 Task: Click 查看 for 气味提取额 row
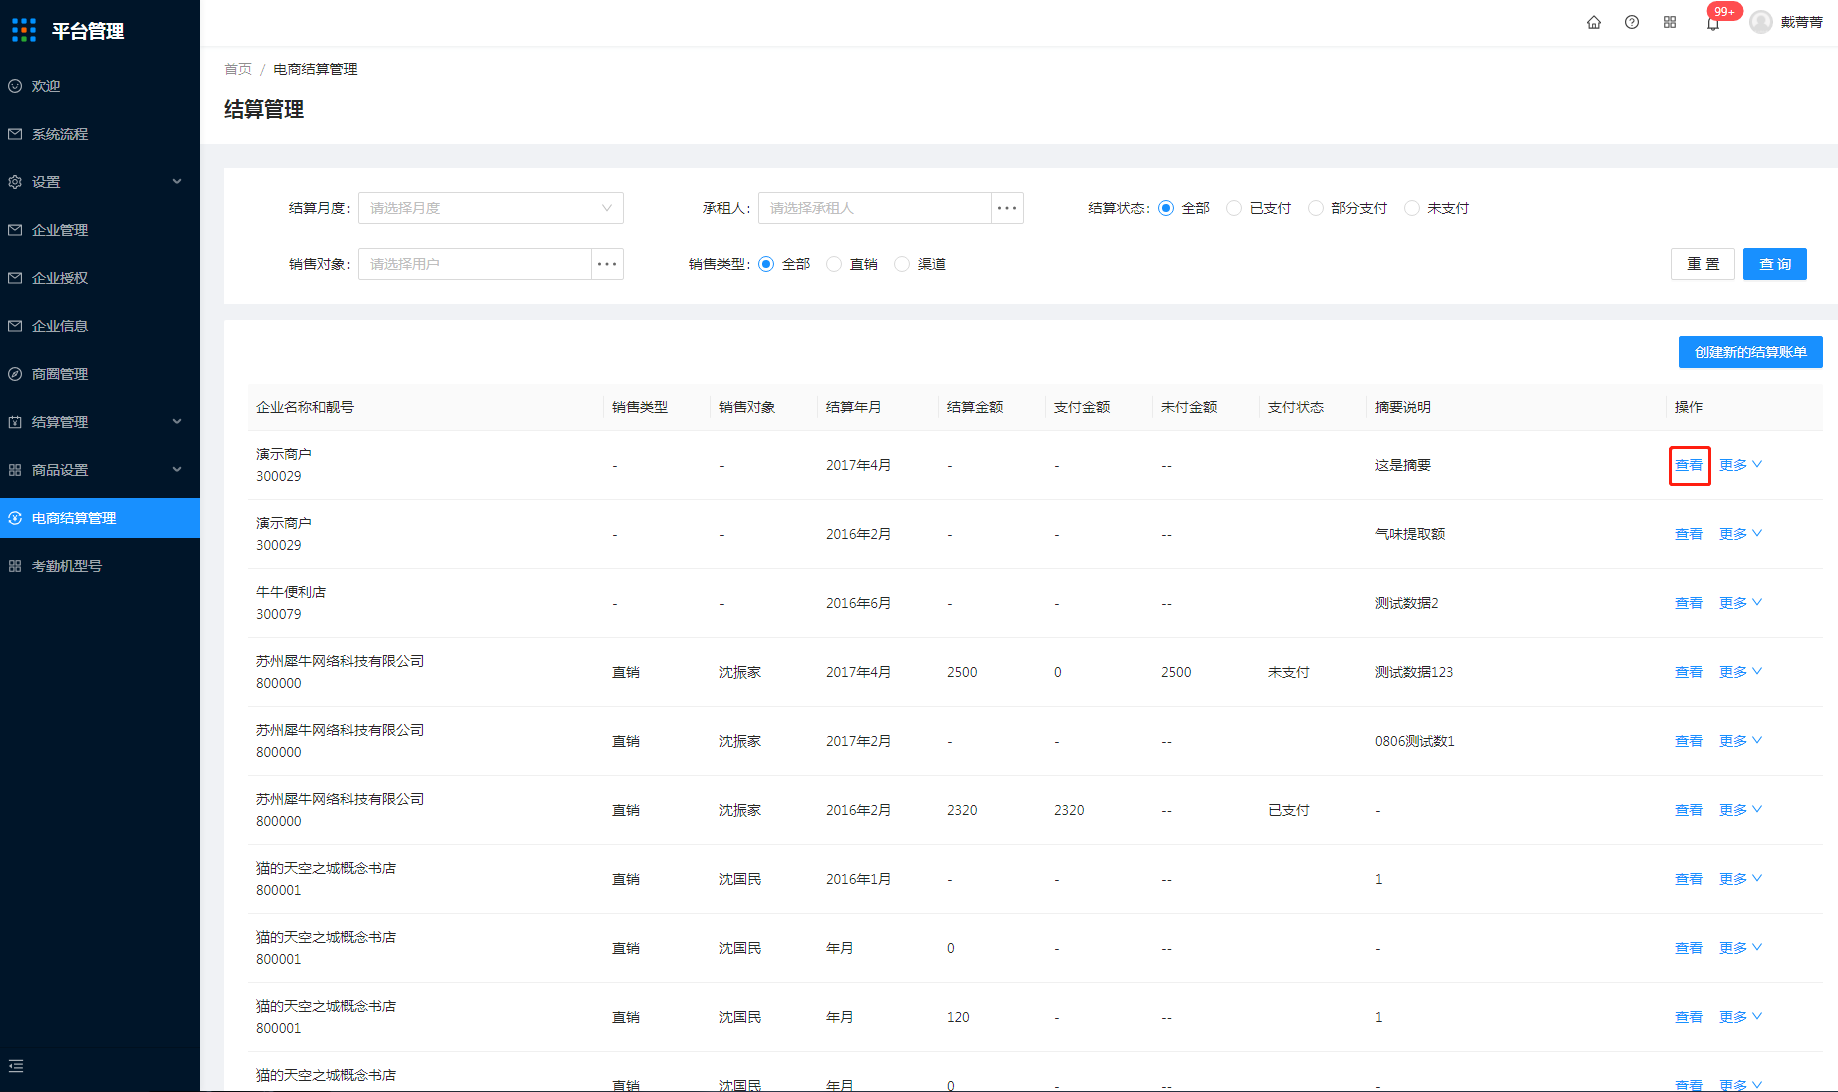click(1689, 534)
